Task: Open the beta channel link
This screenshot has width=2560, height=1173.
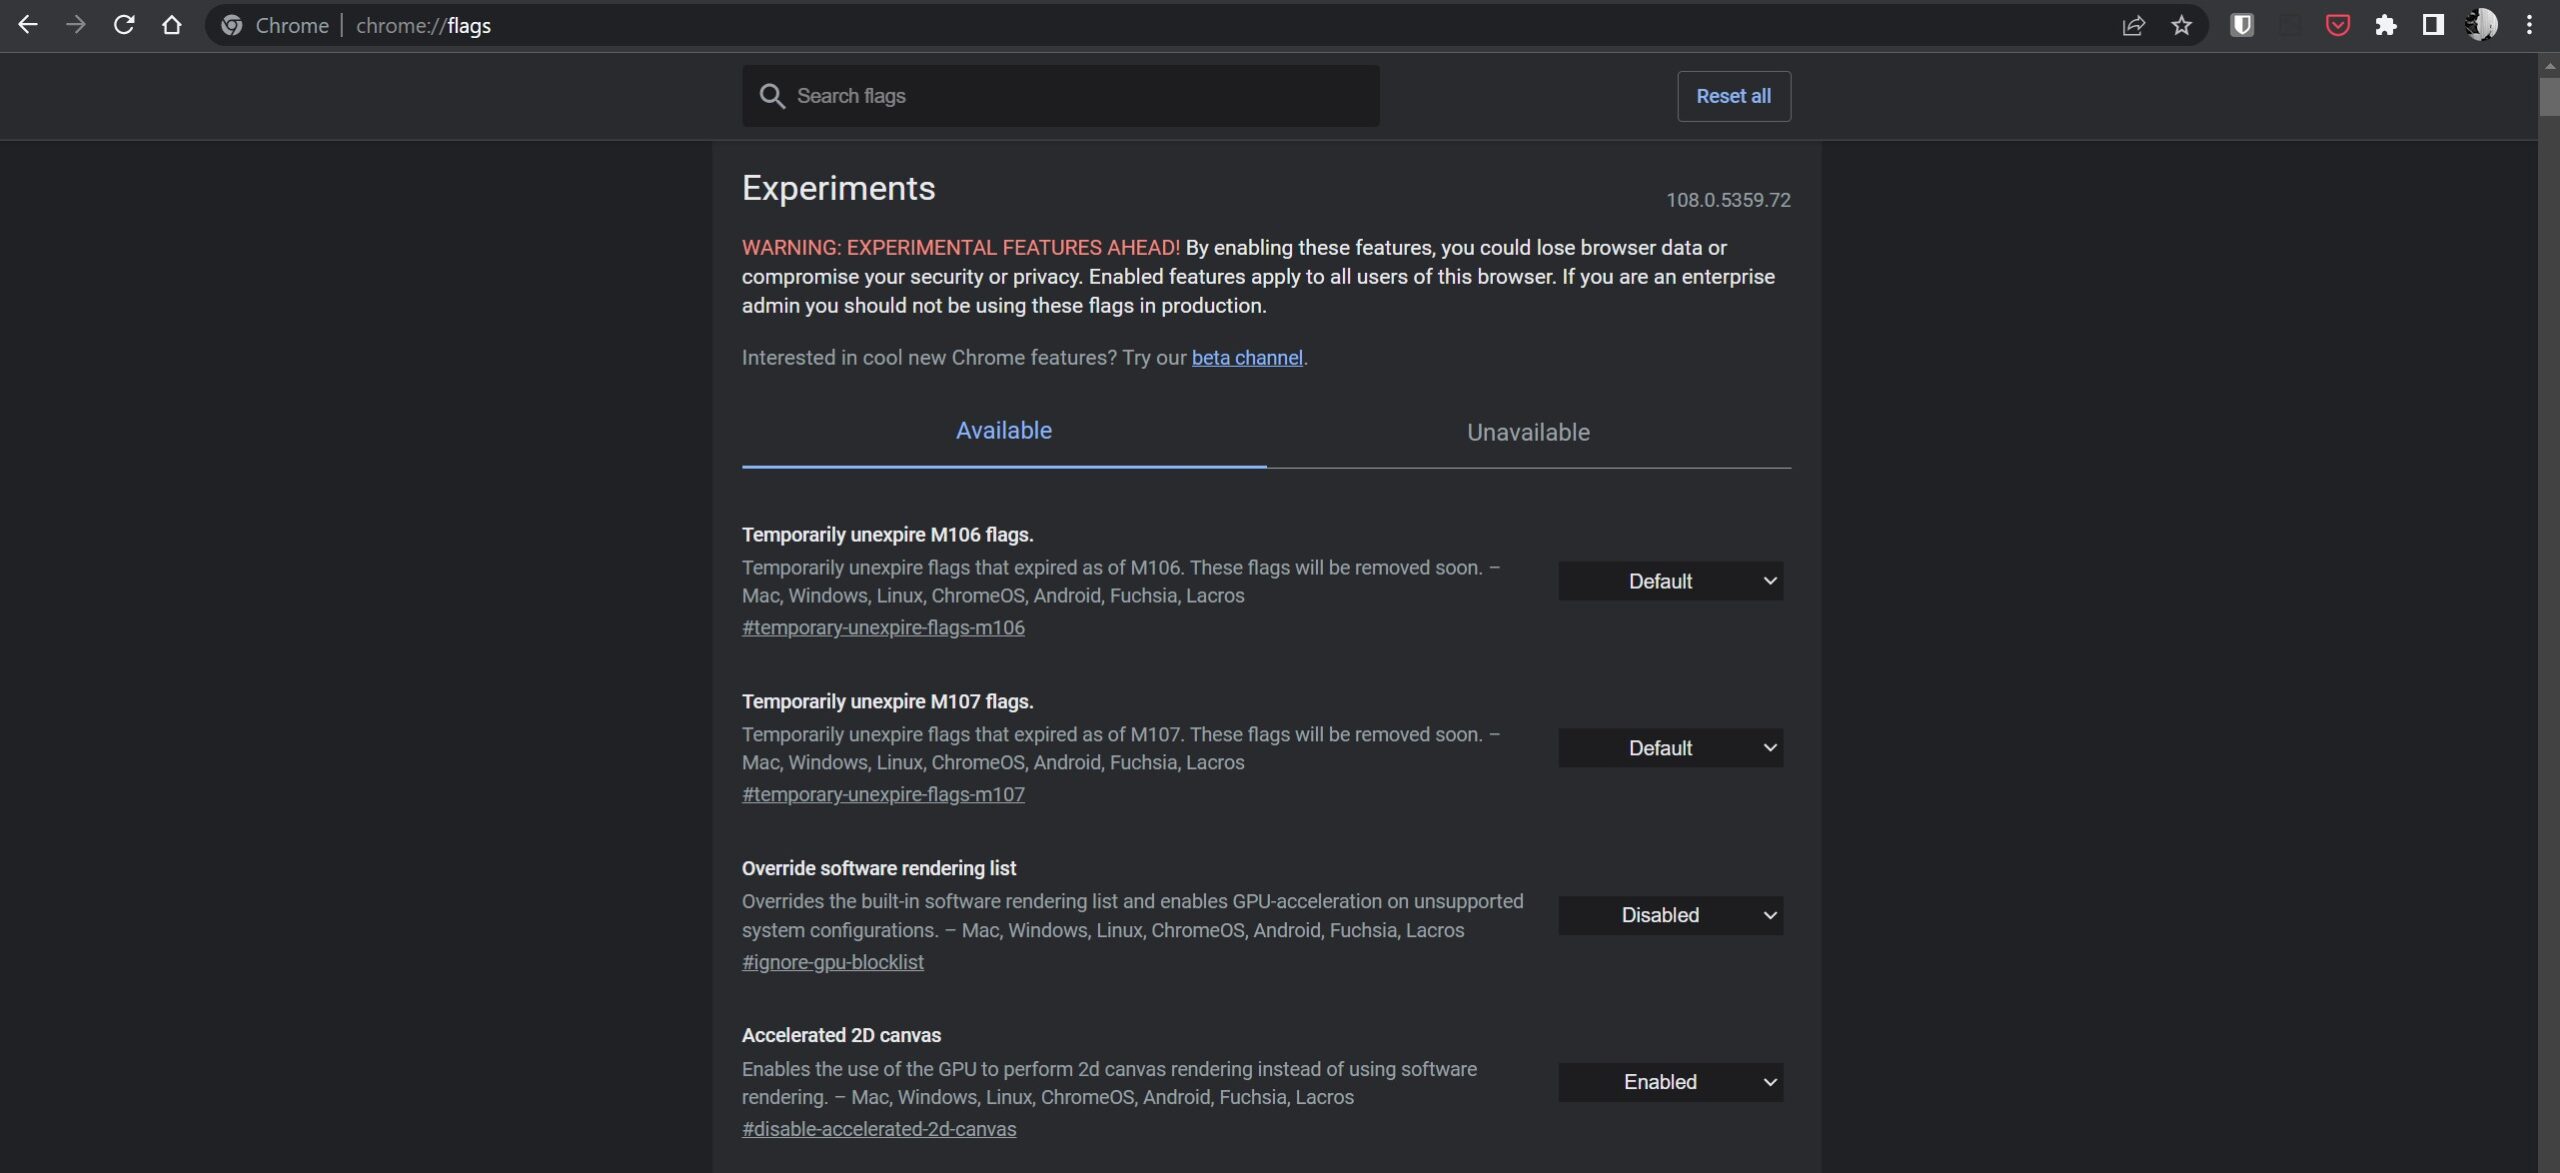Action: [x=1246, y=358]
